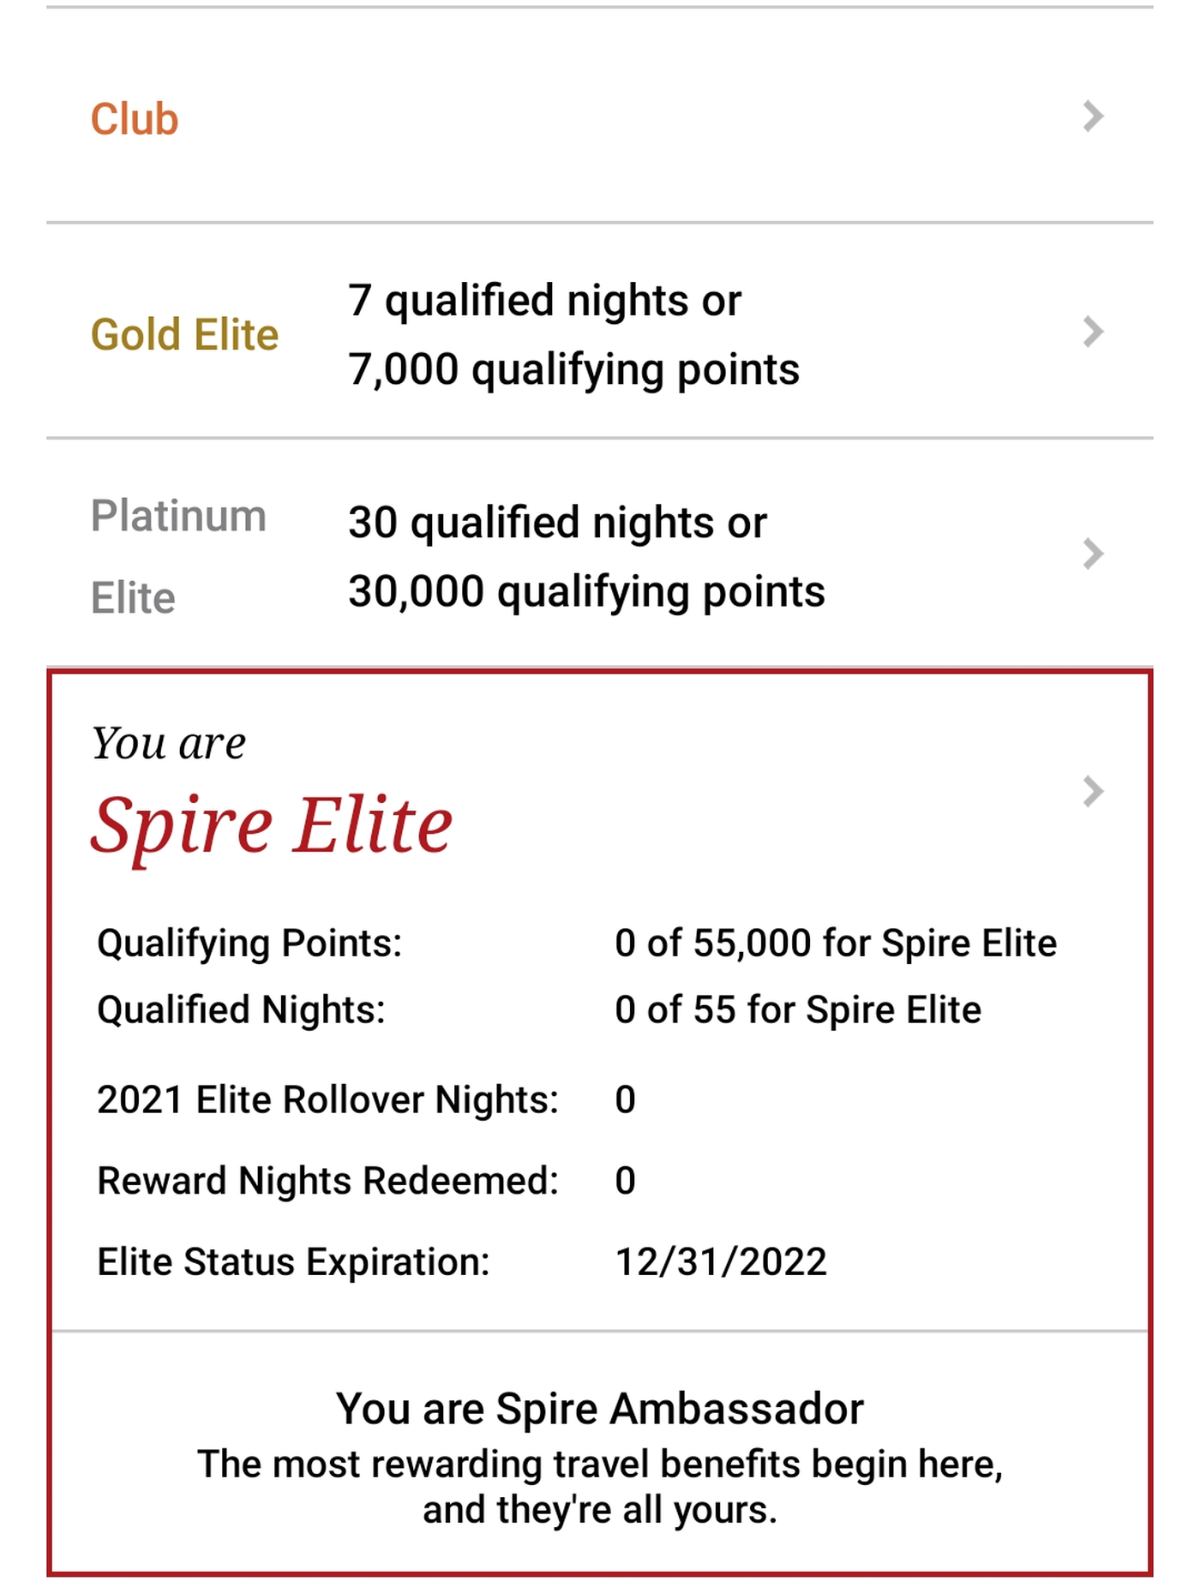Tap 30 qualified nights requirement text
The width and height of the screenshot is (1200, 1587).
557,522
